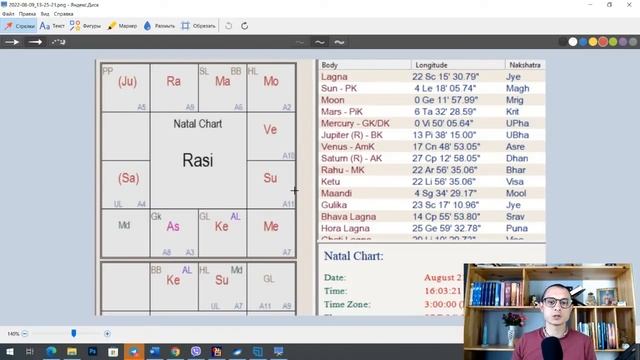Pick the green color swatch
The width and height of the screenshot is (640, 360).
tap(613, 42)
